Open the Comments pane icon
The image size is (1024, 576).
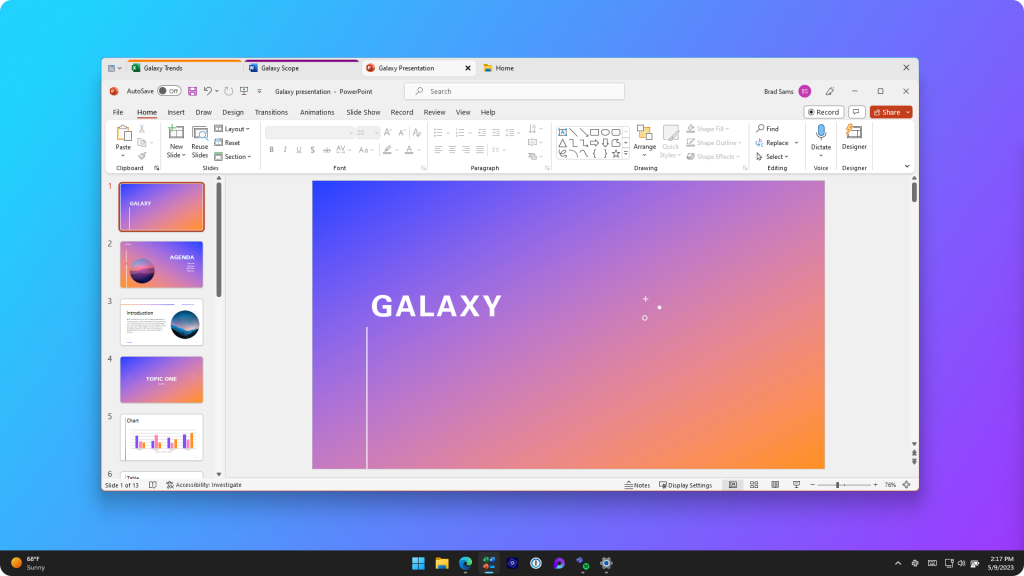(x=856, y=112)
